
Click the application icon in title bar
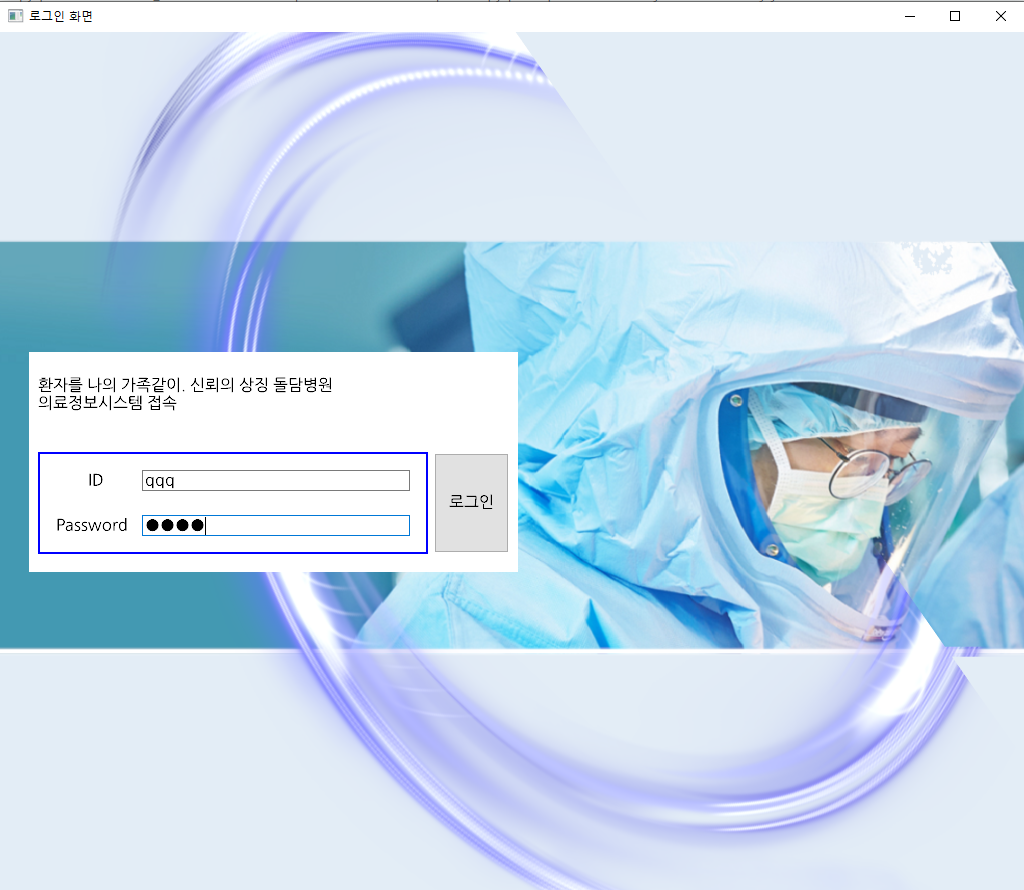pos(16,16)
